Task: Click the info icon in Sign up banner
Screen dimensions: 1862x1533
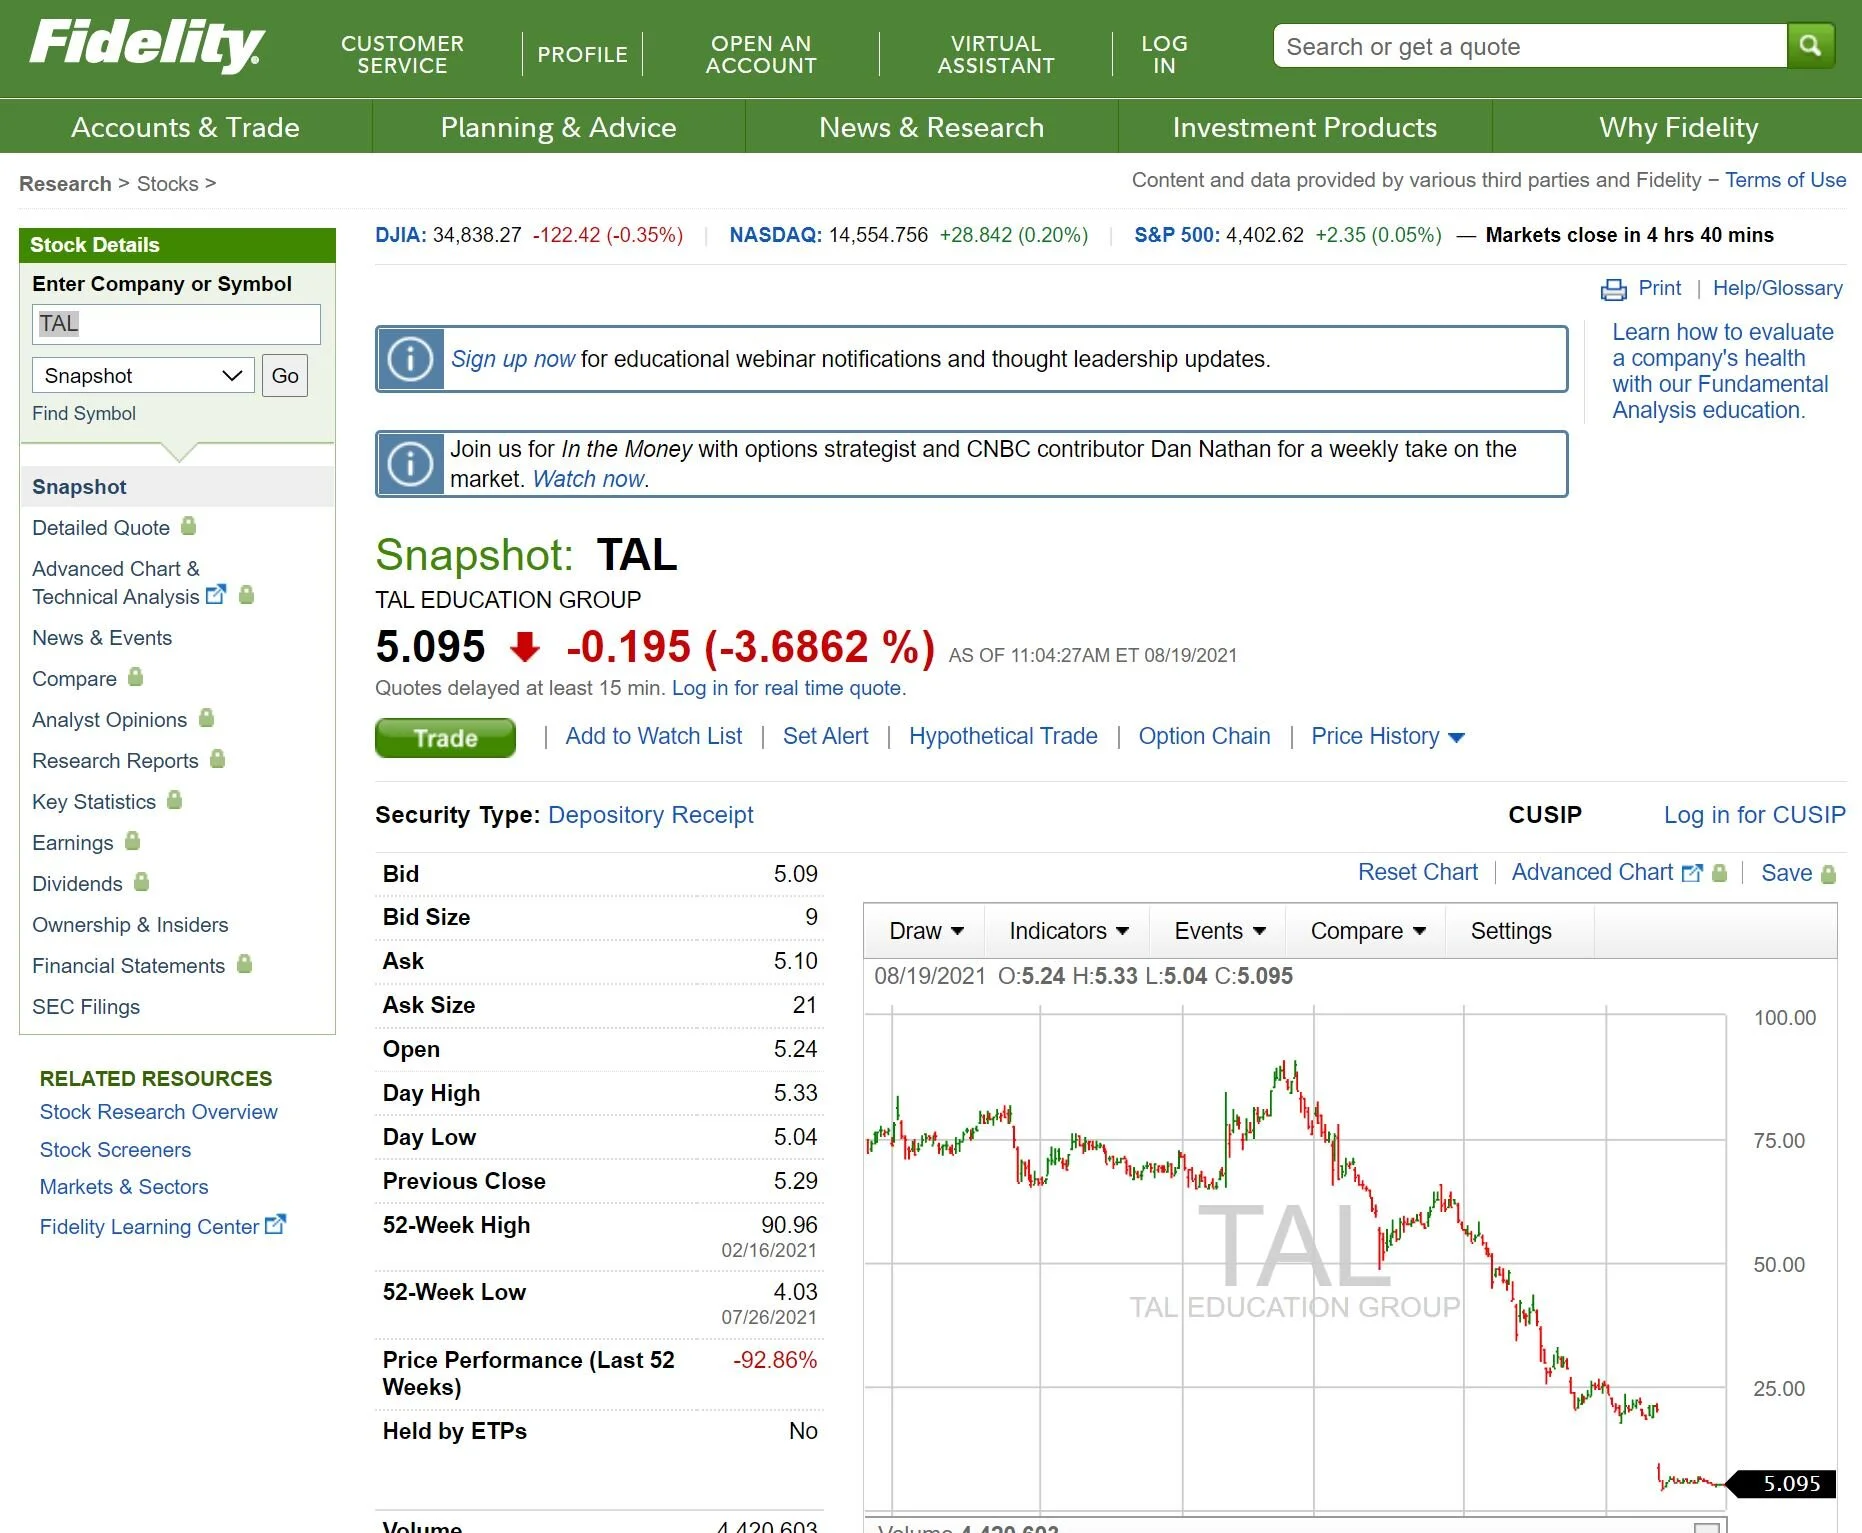Action: click(x=410, y=359)
